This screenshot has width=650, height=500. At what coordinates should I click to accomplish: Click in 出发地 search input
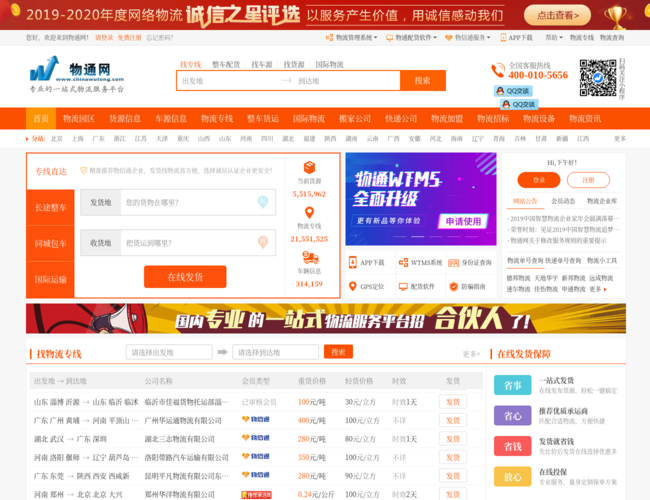pos(228,81)
